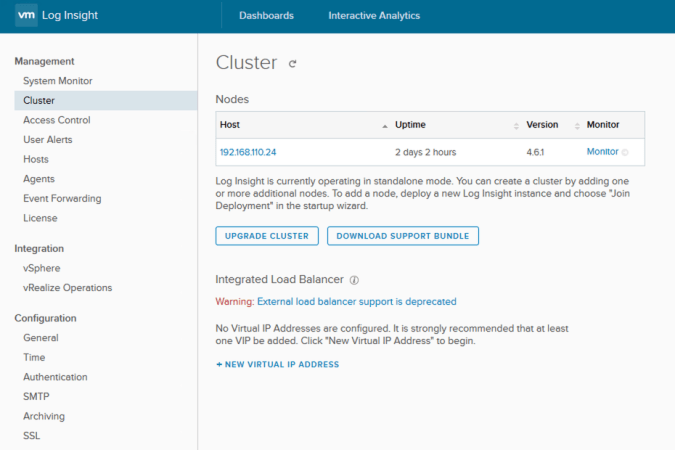
Task: Click the uptime value 2 days 2 hours
Action: (425, 152)
